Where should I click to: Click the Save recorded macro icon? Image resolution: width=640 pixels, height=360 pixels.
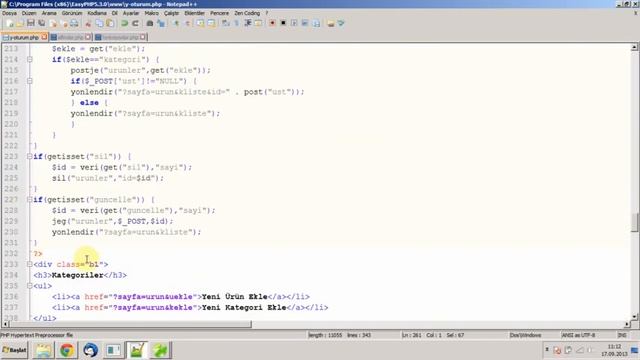click(316, 23)
